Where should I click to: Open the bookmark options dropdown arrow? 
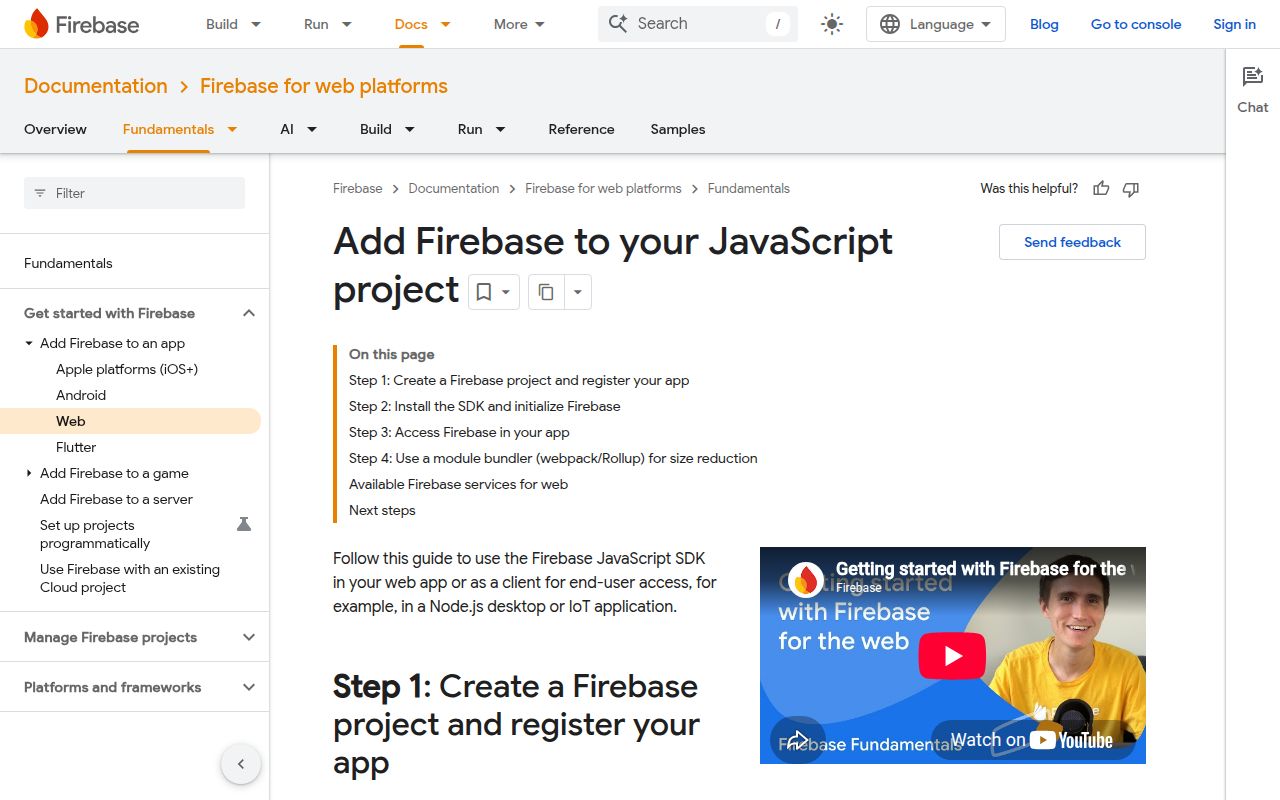point(506,292)
